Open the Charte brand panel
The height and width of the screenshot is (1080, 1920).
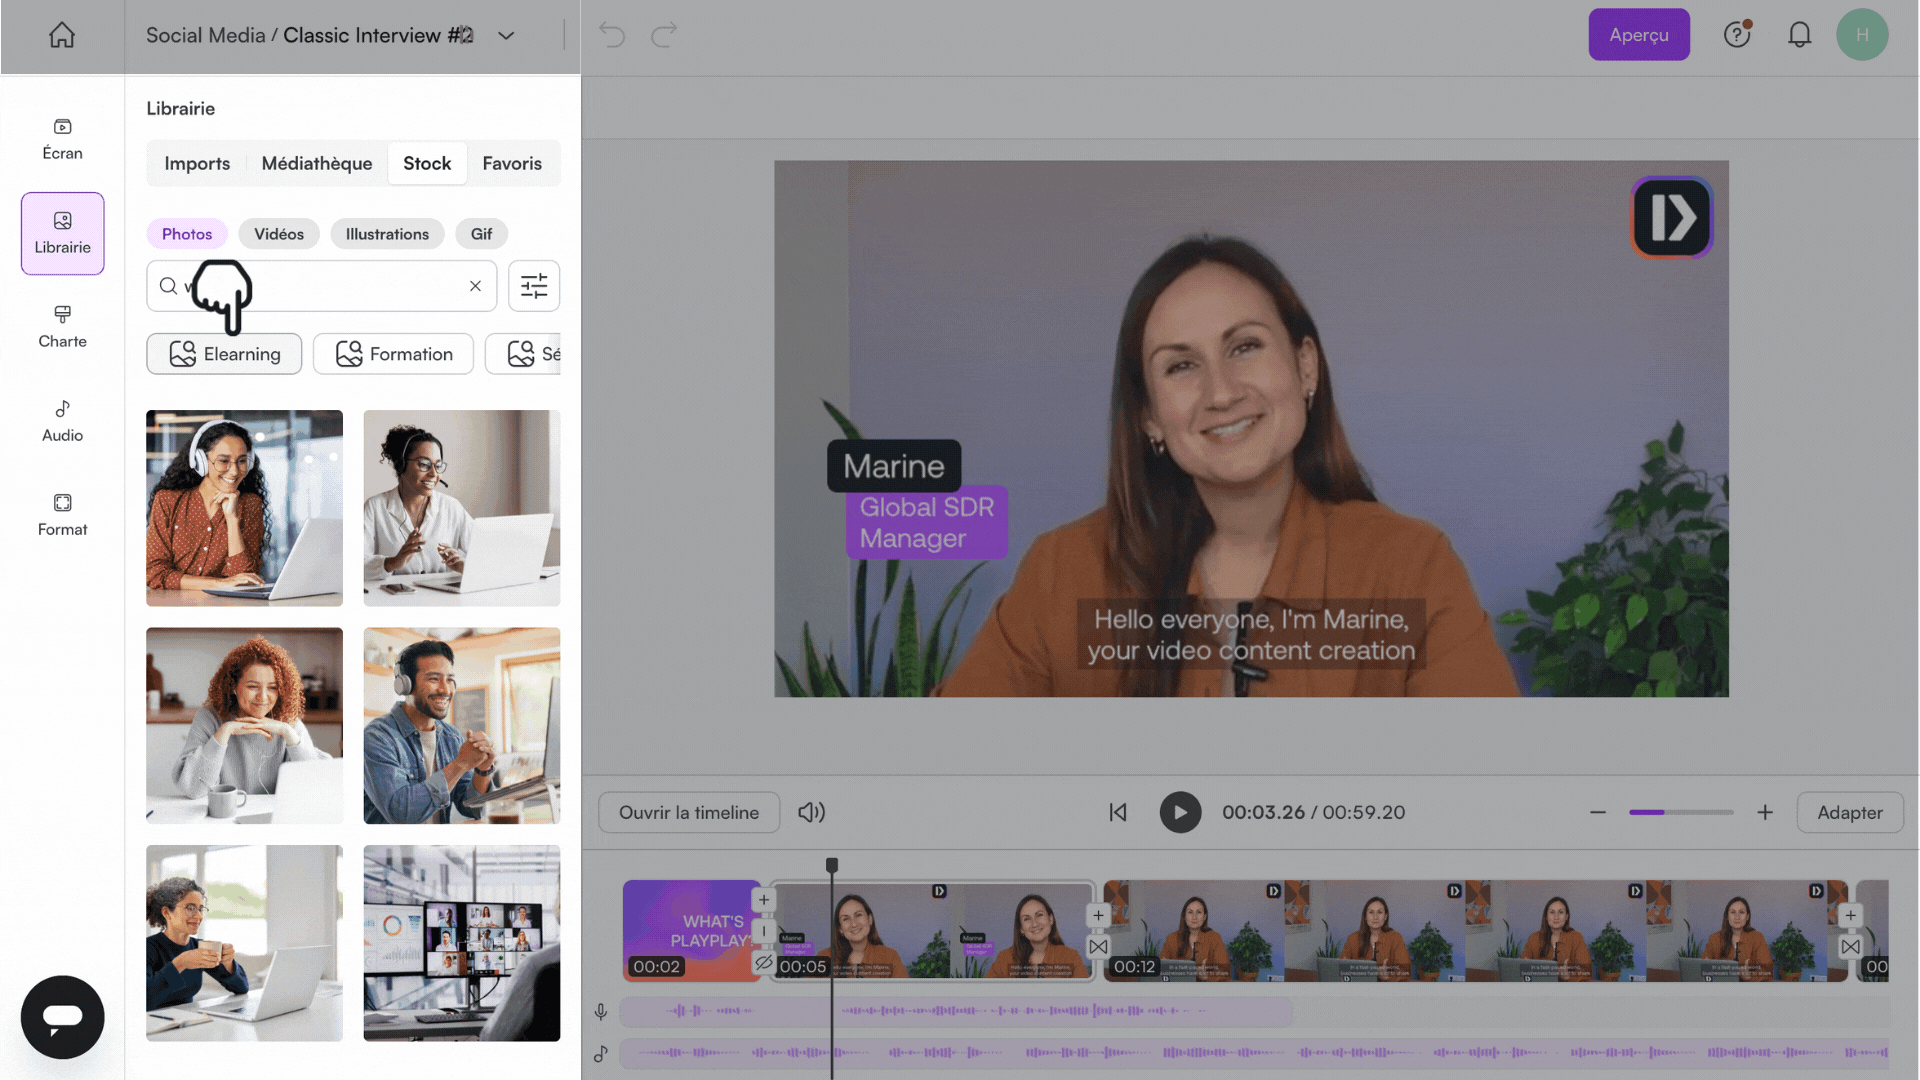coord(62,326)
